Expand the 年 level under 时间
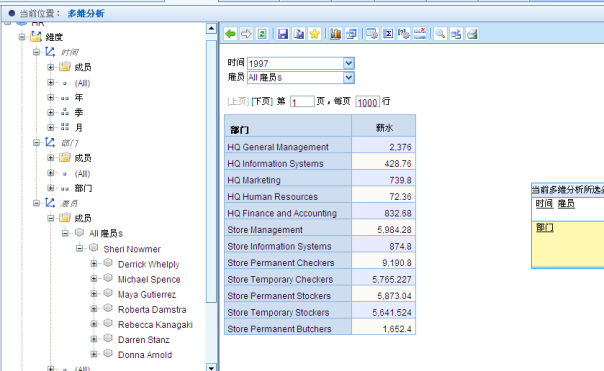This screenshot has width=604, height=371. [x=50, y=97]
